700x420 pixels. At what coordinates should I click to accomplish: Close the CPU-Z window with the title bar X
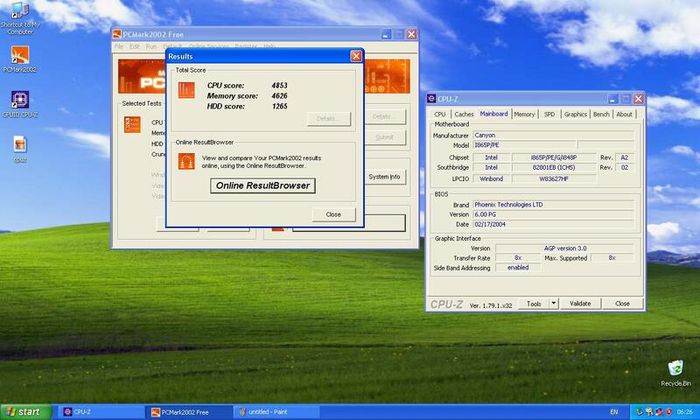(x=638, y=99)
